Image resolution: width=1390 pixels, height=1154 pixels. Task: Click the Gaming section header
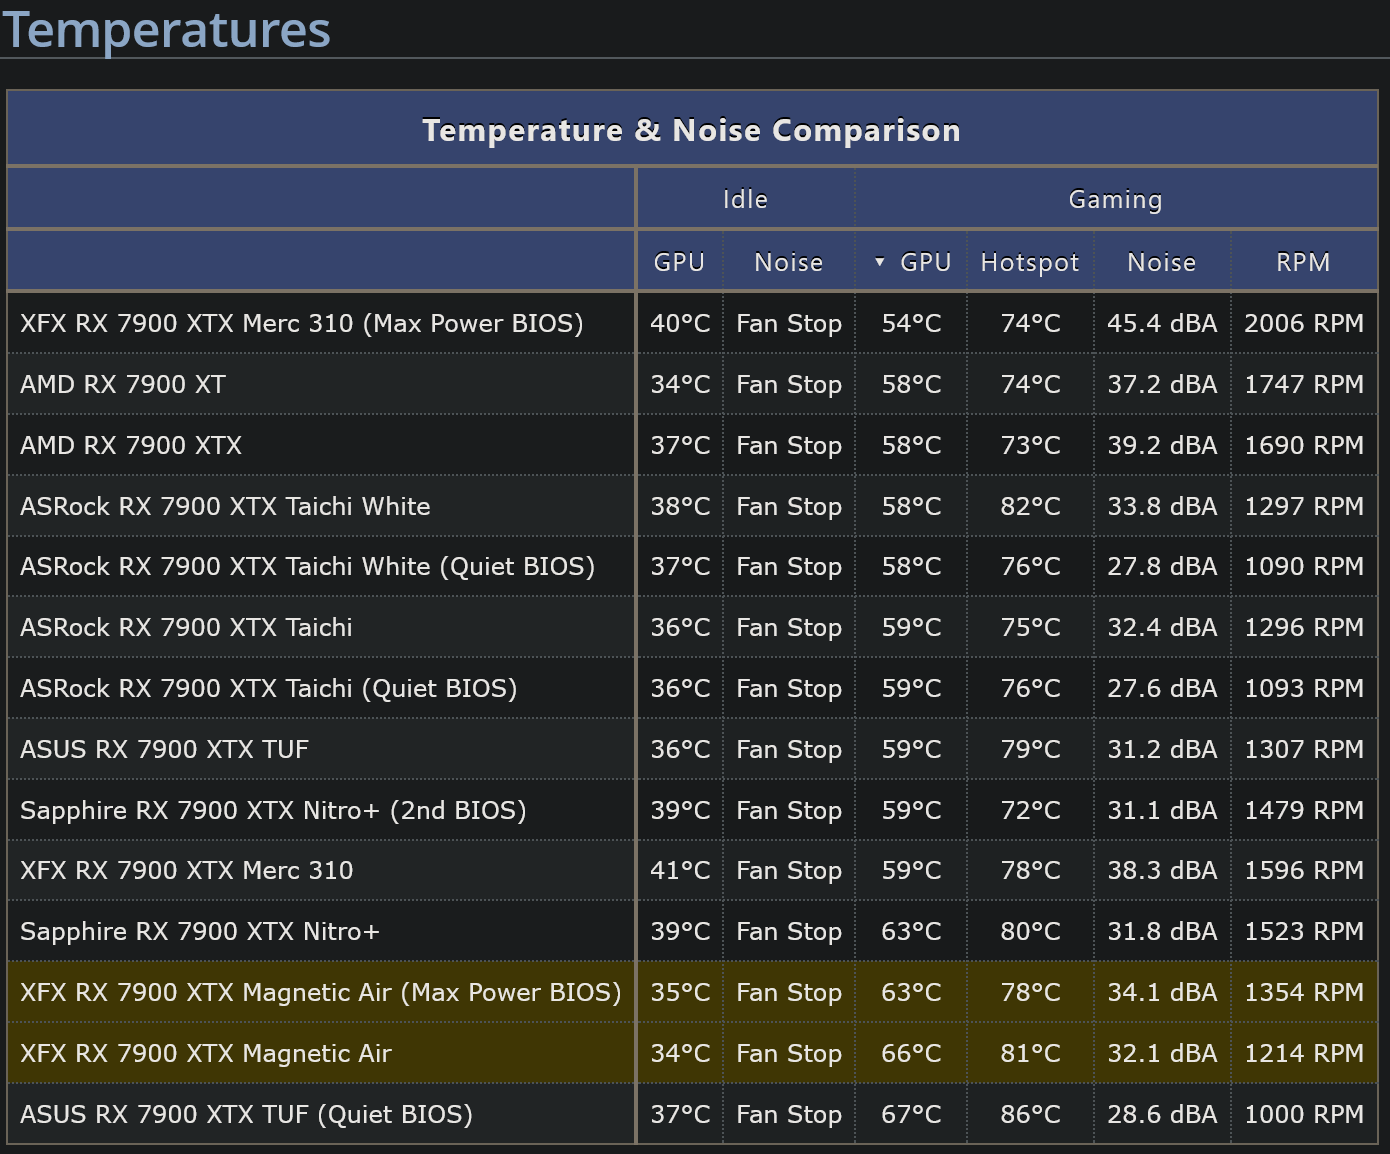1115,199
